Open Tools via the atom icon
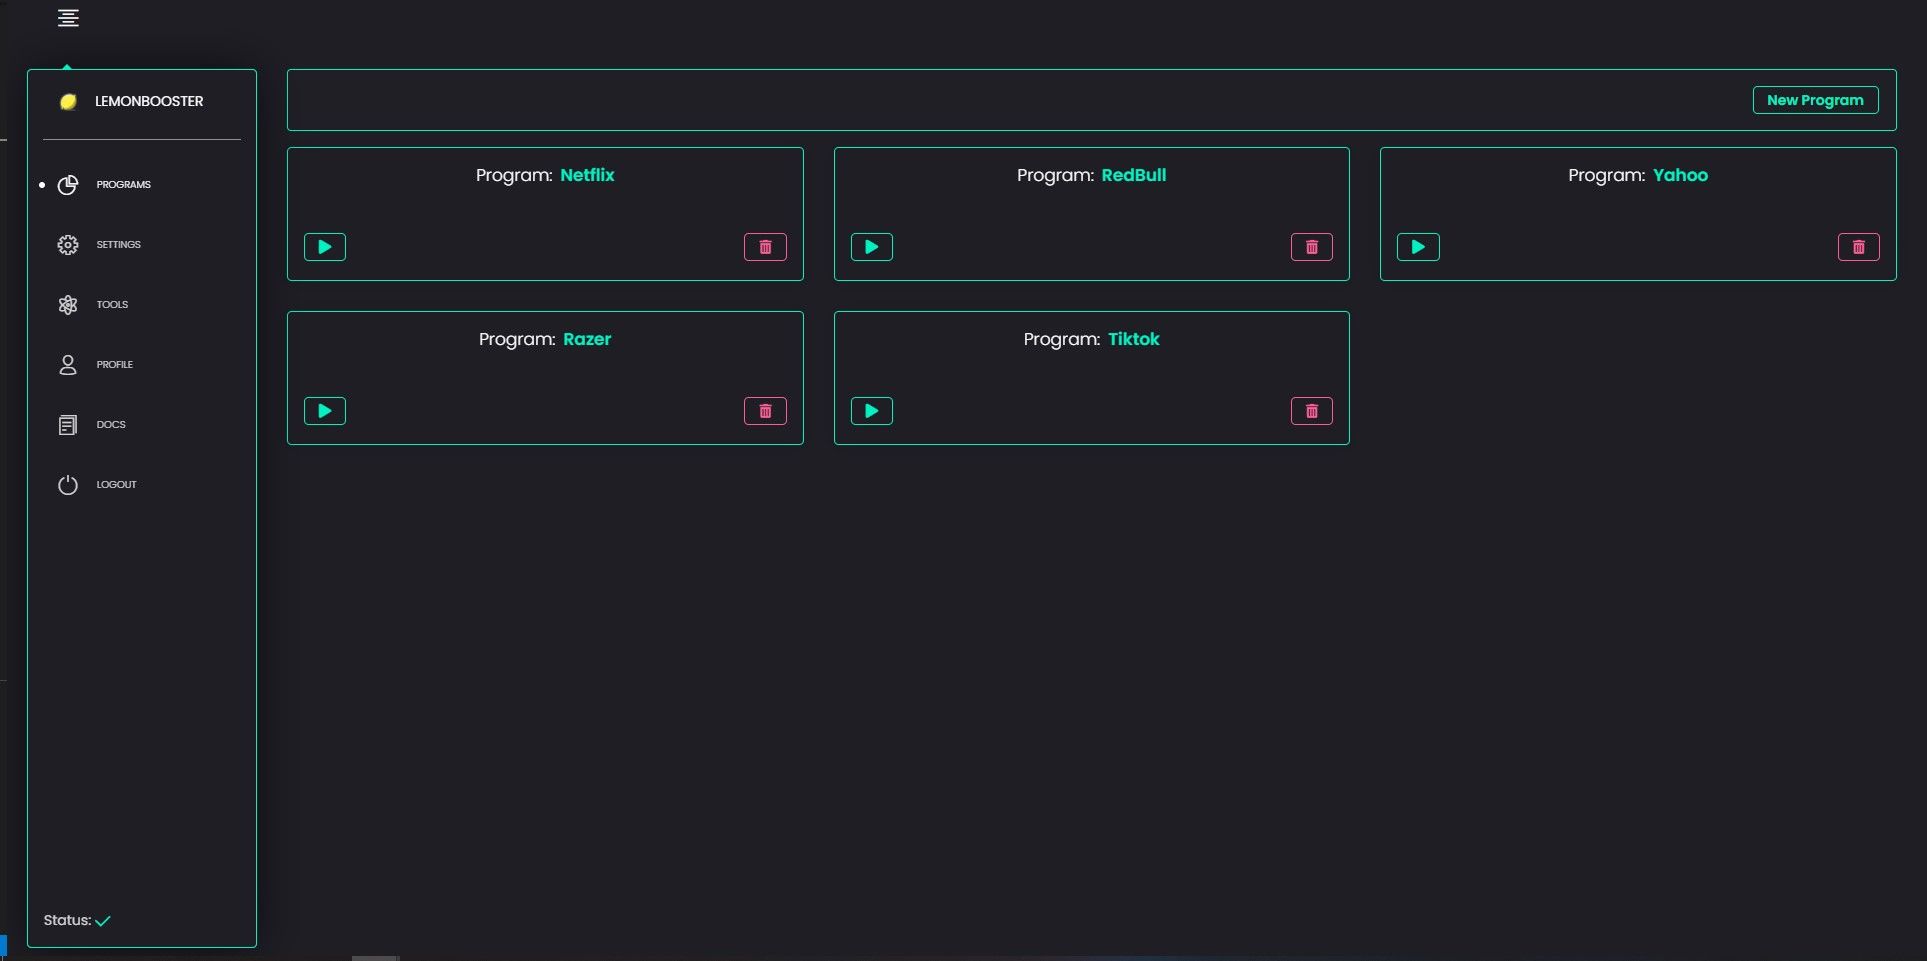The image size is (1927, 961). tap(68, 305)
